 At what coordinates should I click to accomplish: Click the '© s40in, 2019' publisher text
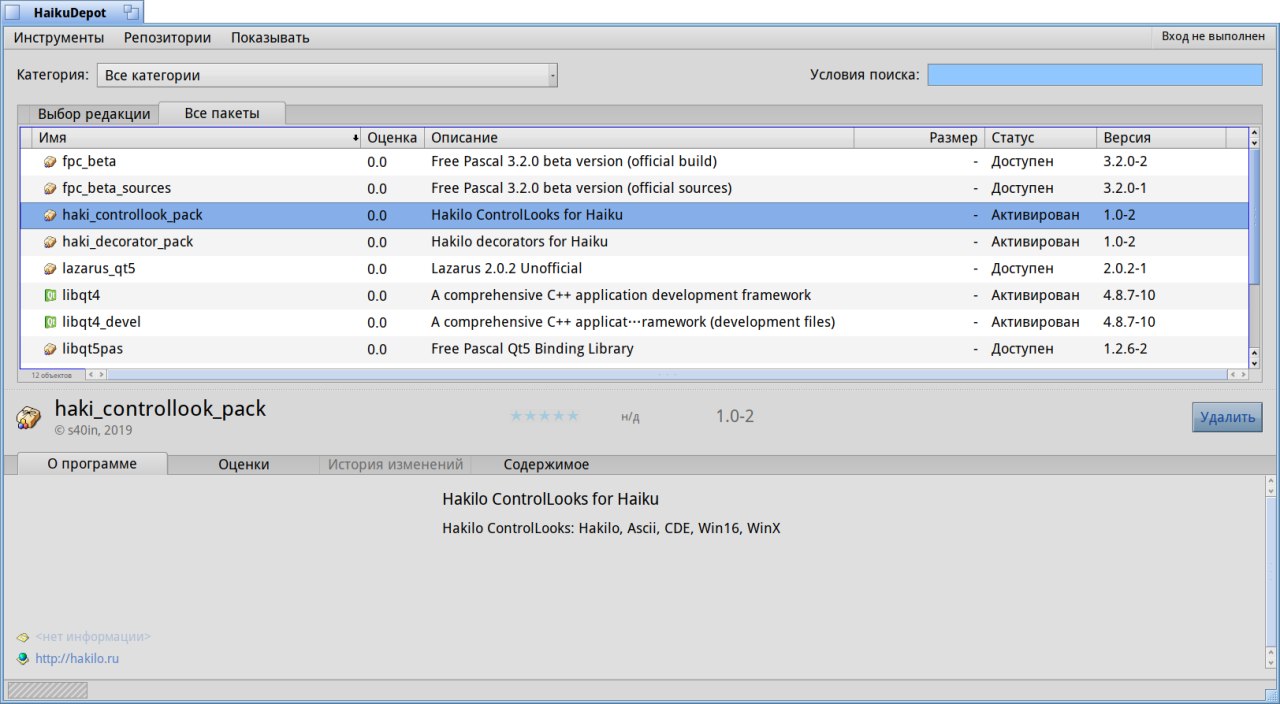93,430
